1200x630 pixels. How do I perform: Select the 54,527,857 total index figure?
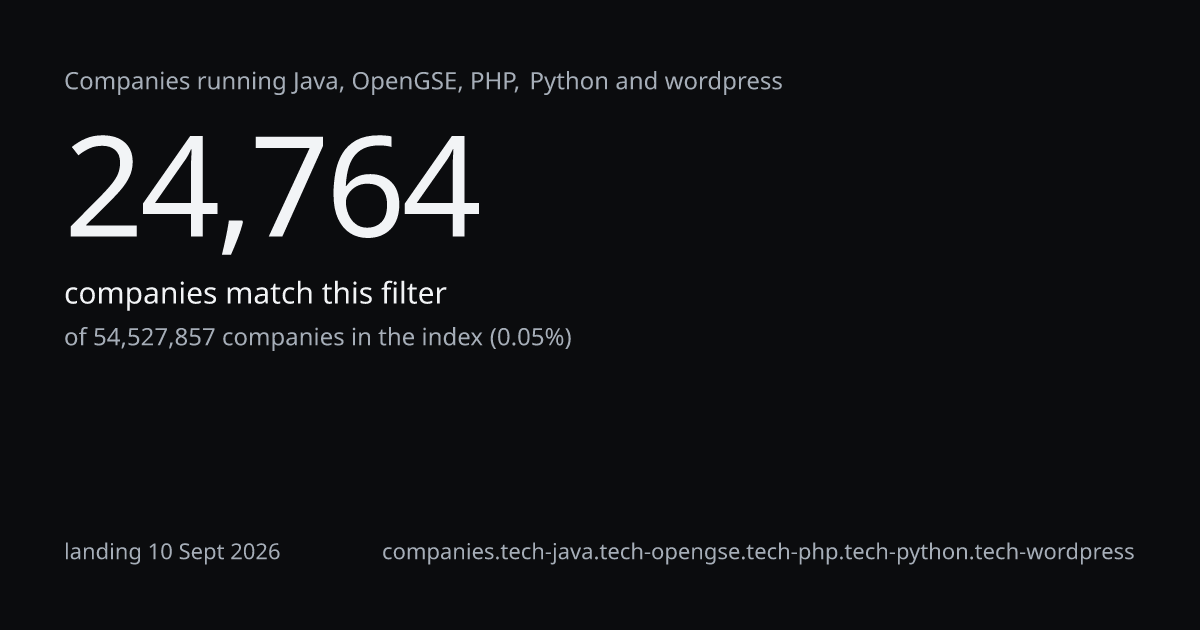tap(155, 338)
